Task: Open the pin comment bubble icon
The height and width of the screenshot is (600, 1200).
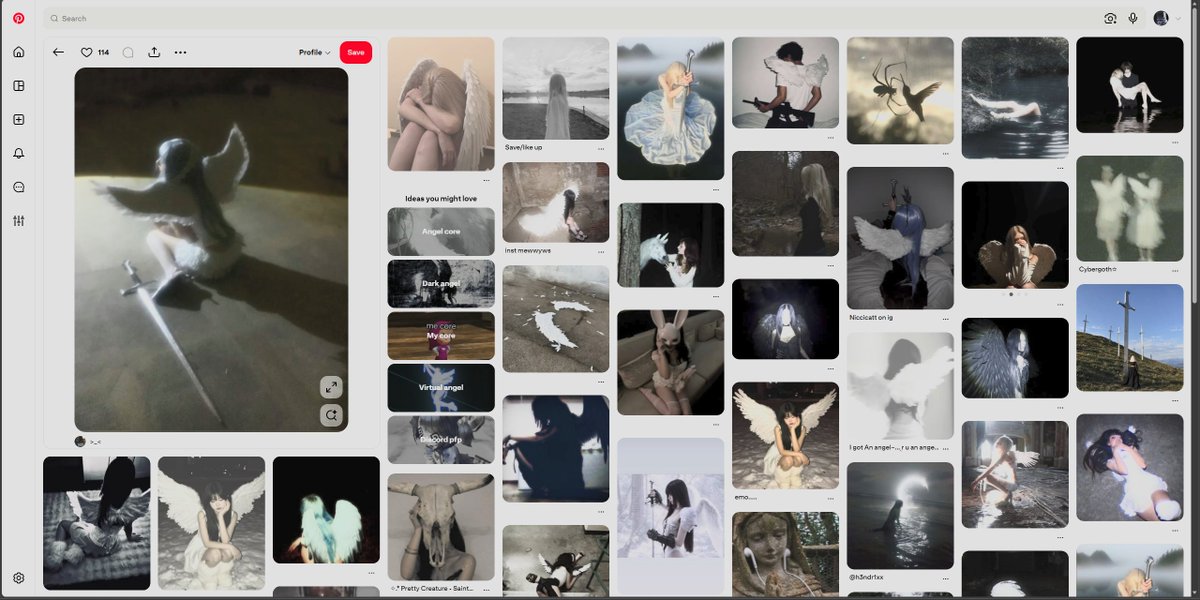Action: (x=128, y=52)
